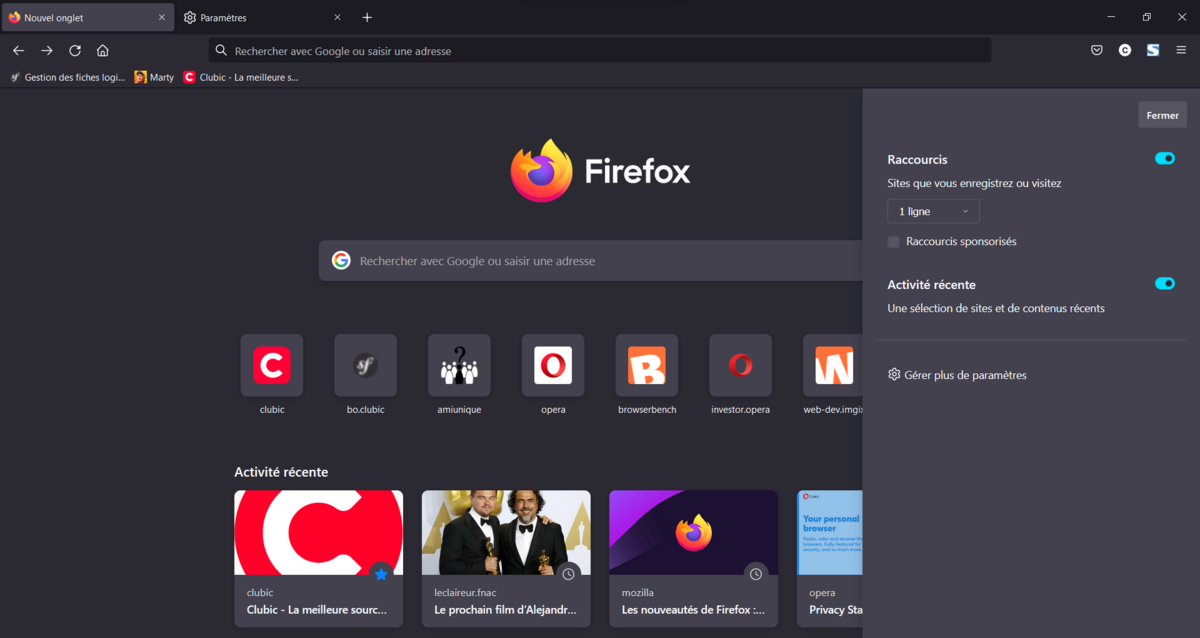Open the investor.opera shortcut tile
This screenshot has height=638, width=1200.
coord(740,365)
